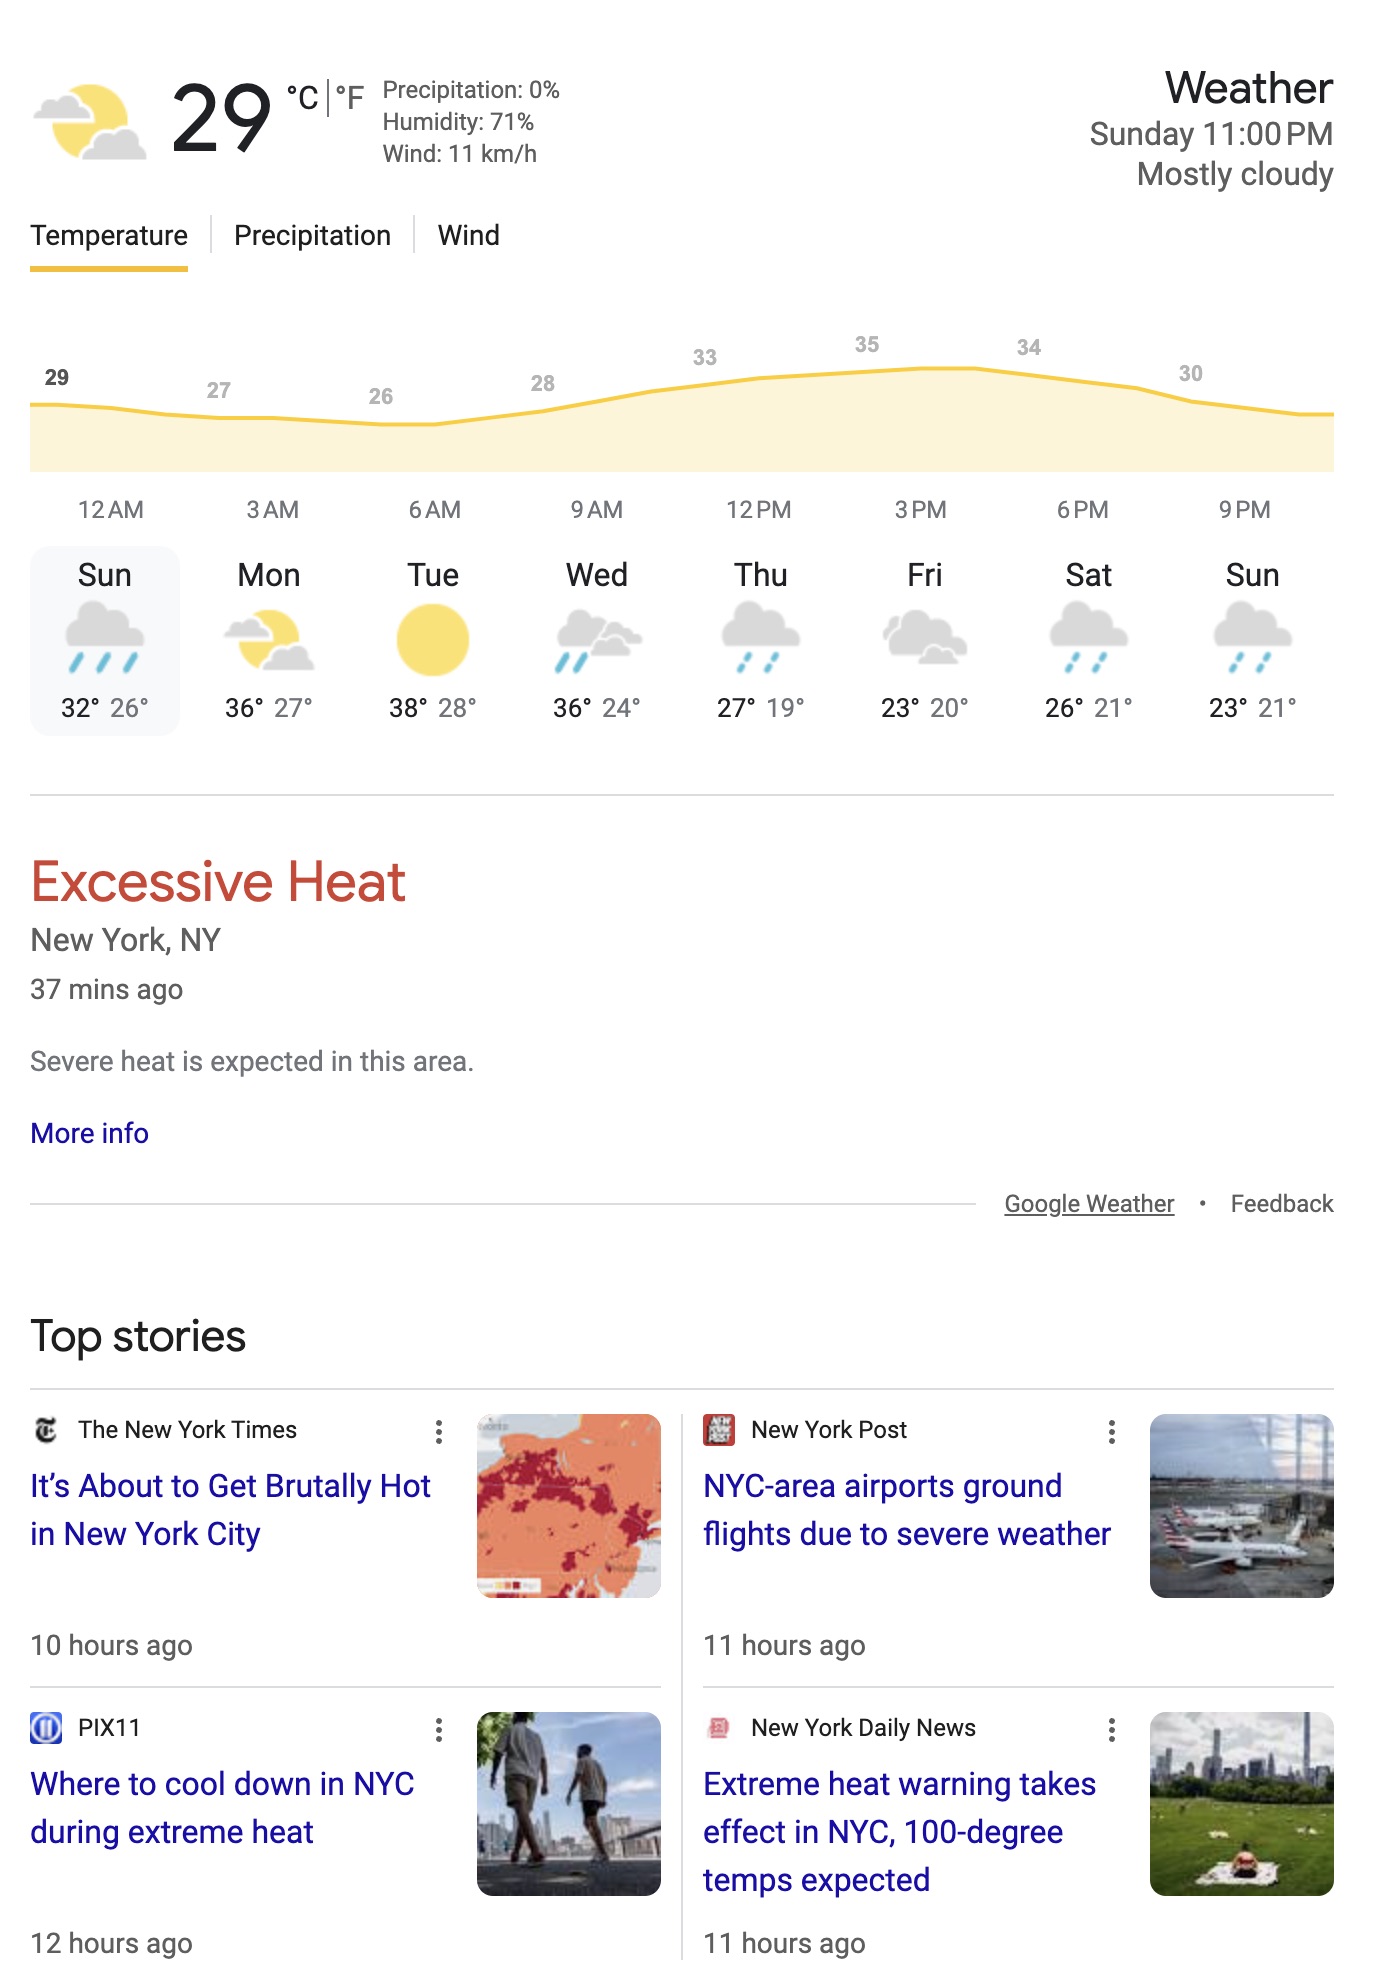Screen dimensions: 1376x1988
Task: Select the 3 PM point on temperature graph
Action: 920,369
